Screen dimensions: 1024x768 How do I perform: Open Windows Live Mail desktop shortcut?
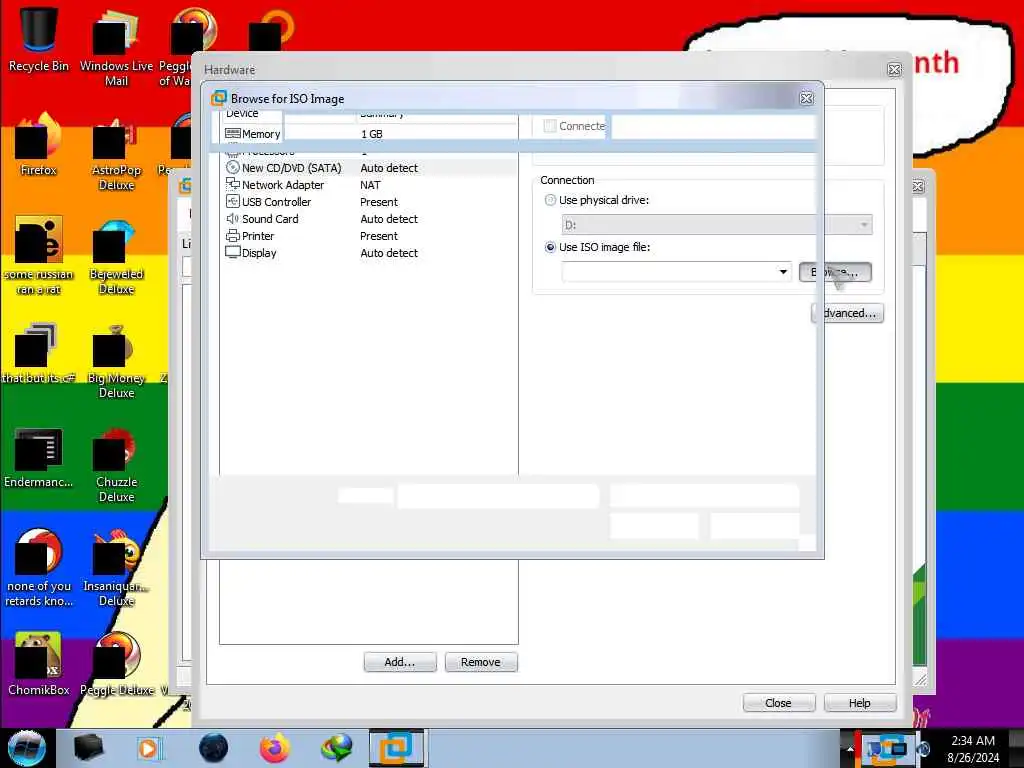click(x=116, y=47)
